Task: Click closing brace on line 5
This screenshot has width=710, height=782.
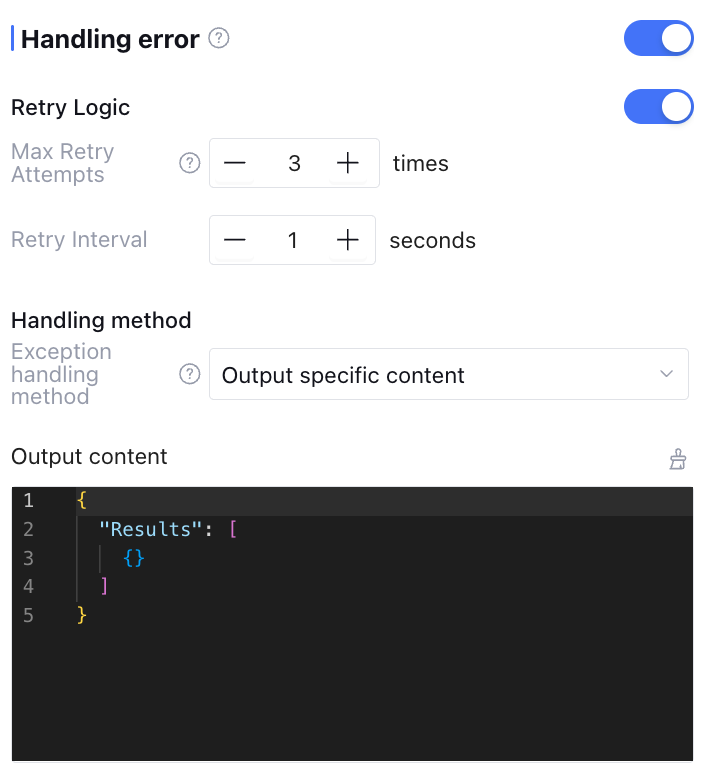Action: [x=82, y=615]
